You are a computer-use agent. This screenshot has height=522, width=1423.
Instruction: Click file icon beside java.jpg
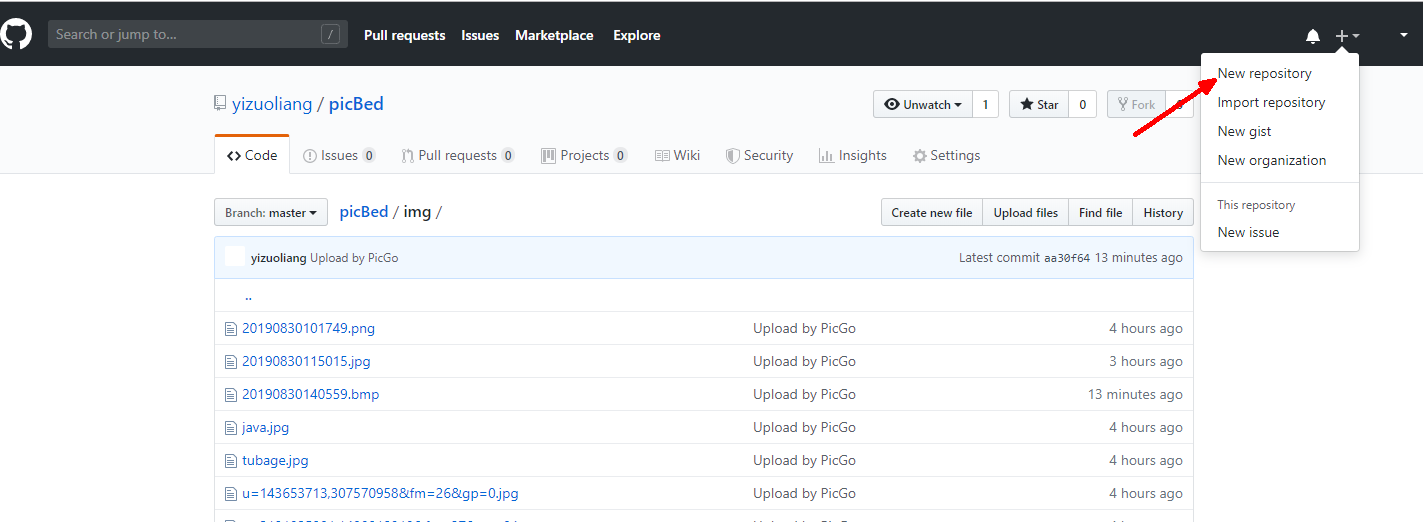pyautogui.click(x=231, y=428)
